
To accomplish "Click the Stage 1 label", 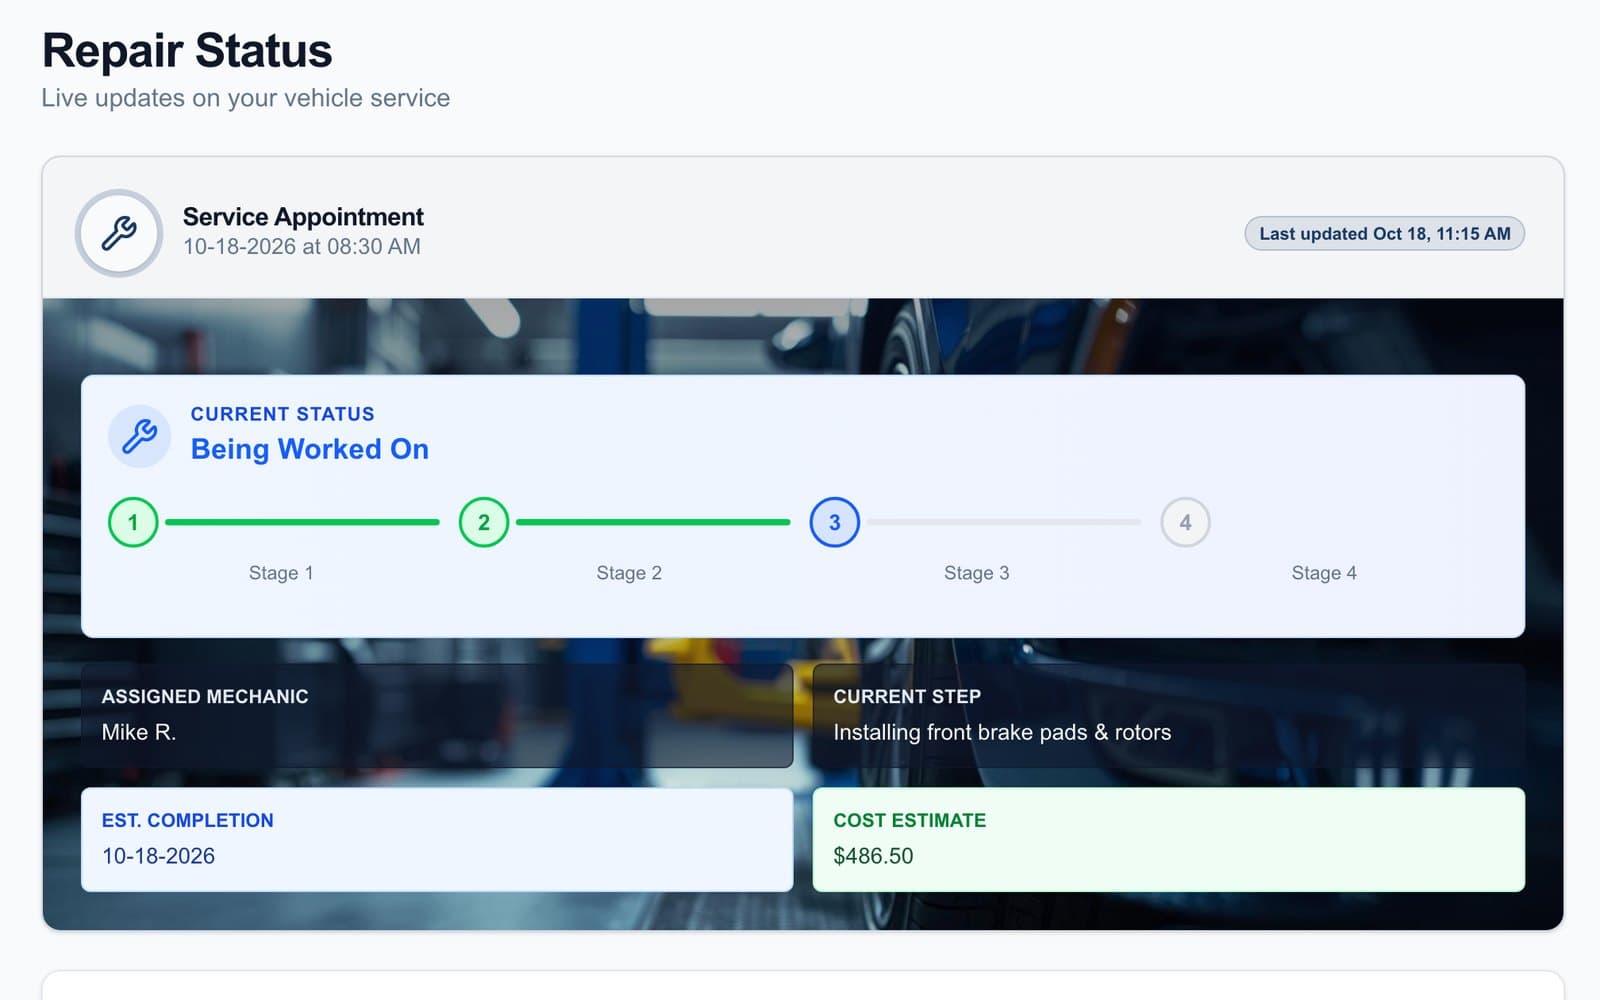I will pos(281,573).
